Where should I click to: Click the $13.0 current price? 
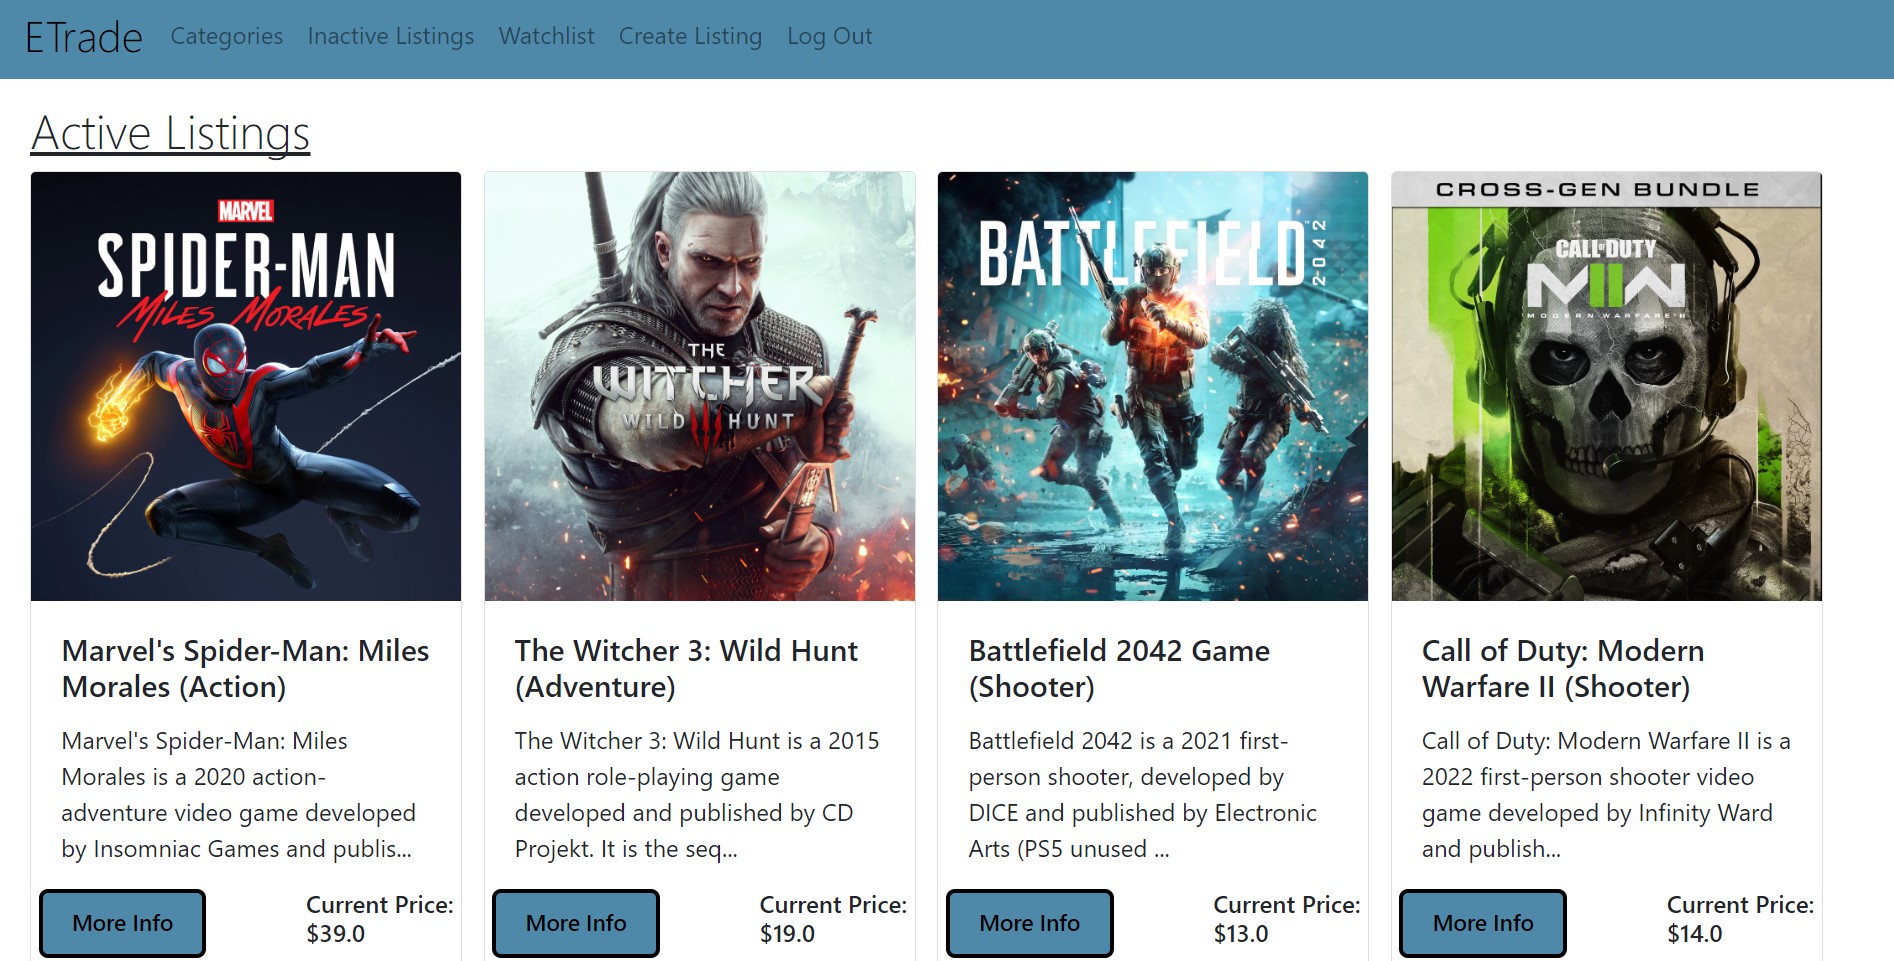(x=1241, y=934)
